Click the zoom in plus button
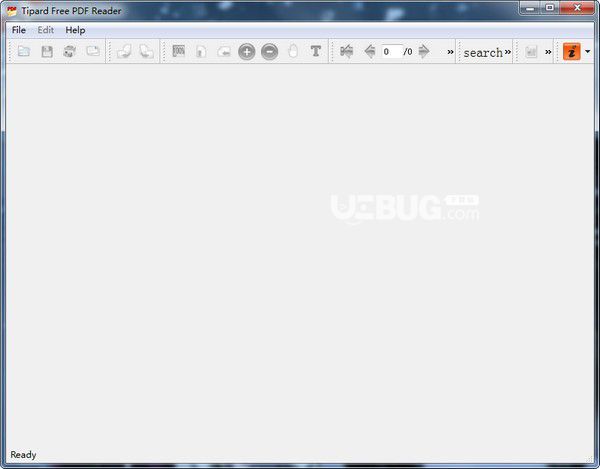This screenshot has width=600, height=469. coord(247,51)
